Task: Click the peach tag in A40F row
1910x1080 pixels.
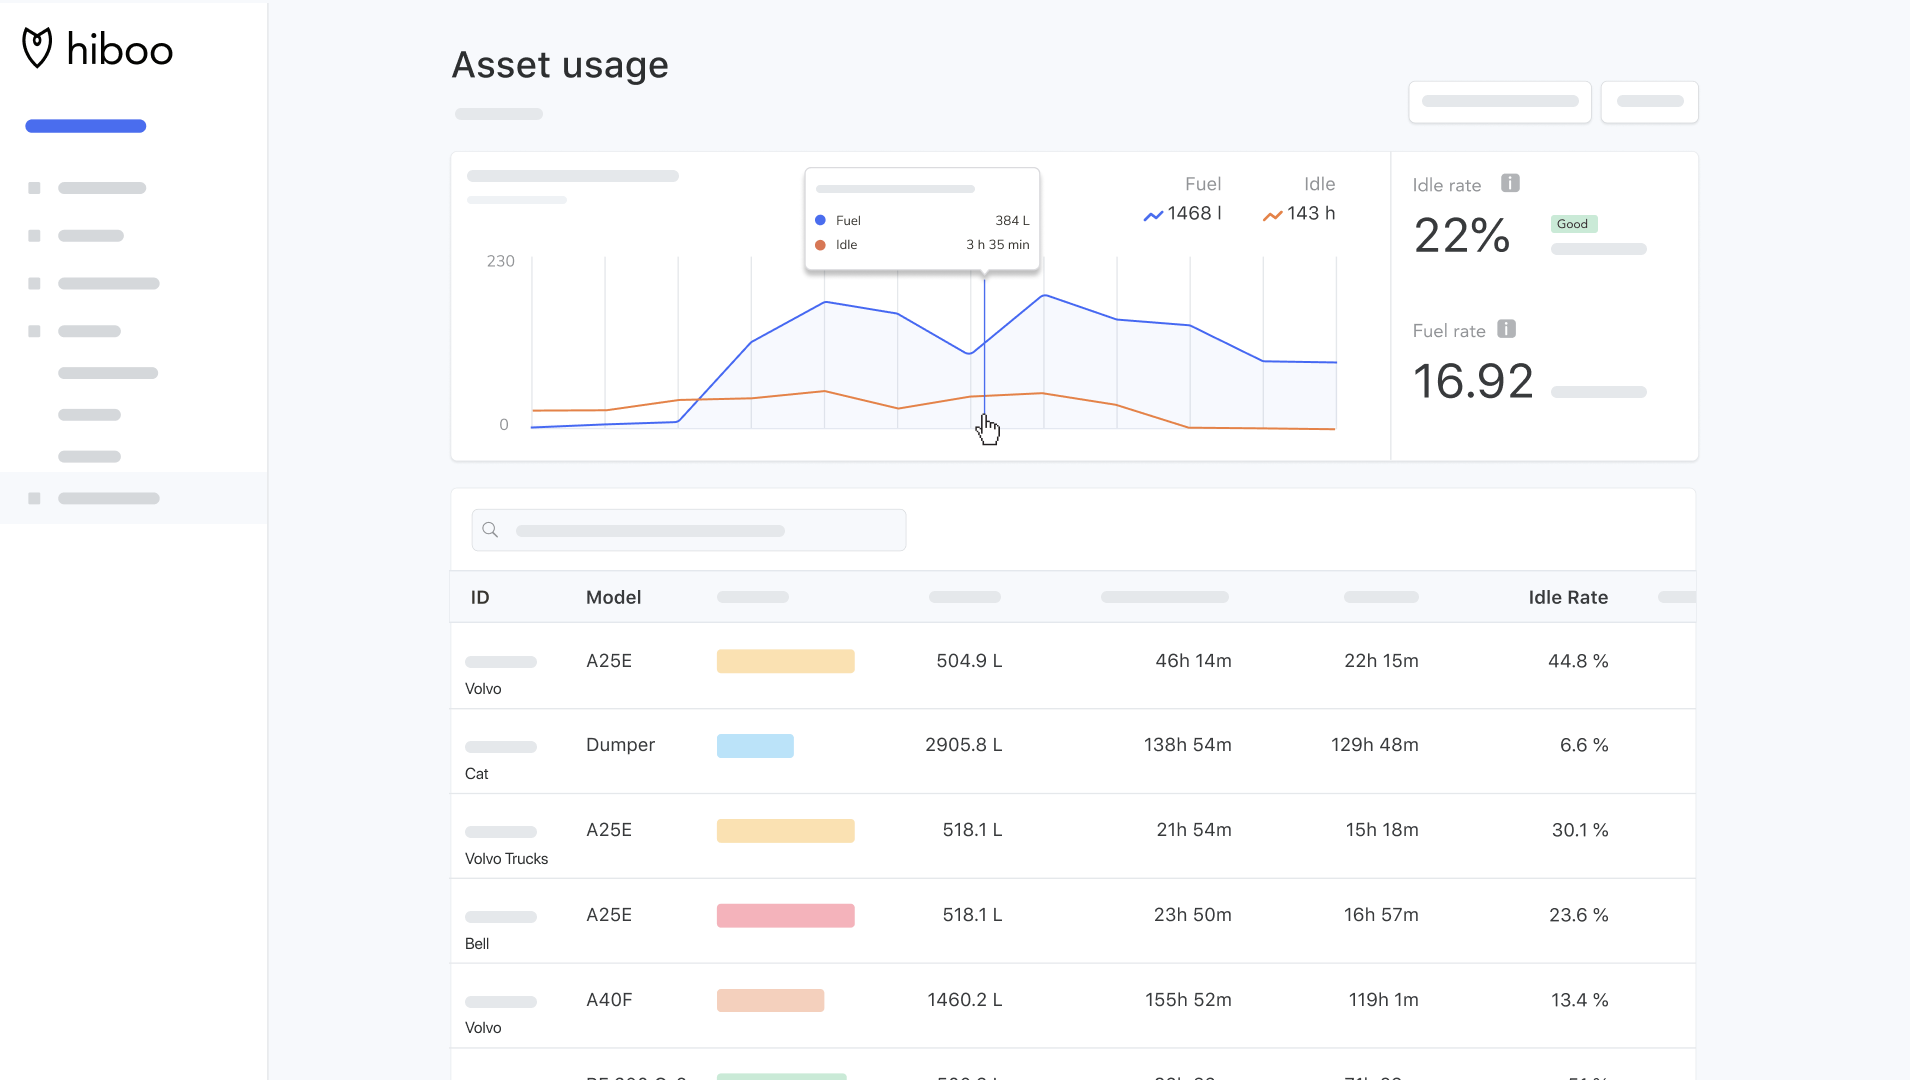Action: [x=770, y=1000]
